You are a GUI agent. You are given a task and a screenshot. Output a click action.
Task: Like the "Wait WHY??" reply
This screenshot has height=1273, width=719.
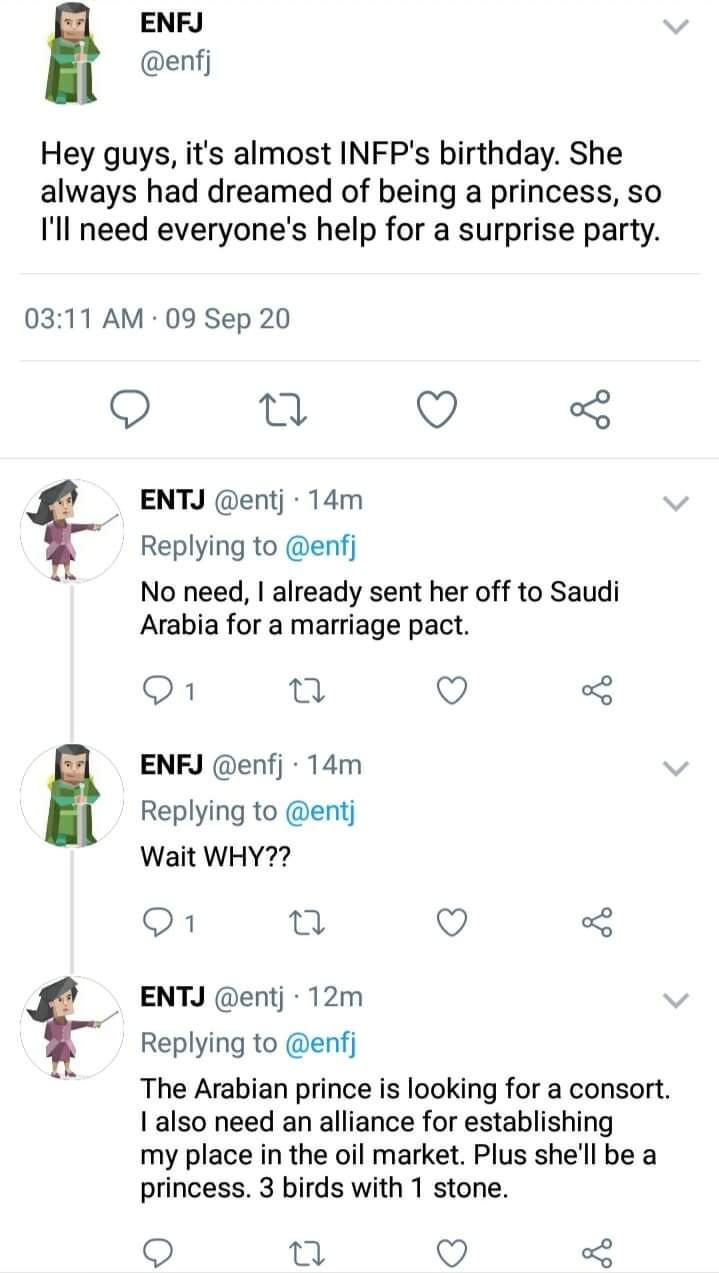coord(453,924)
